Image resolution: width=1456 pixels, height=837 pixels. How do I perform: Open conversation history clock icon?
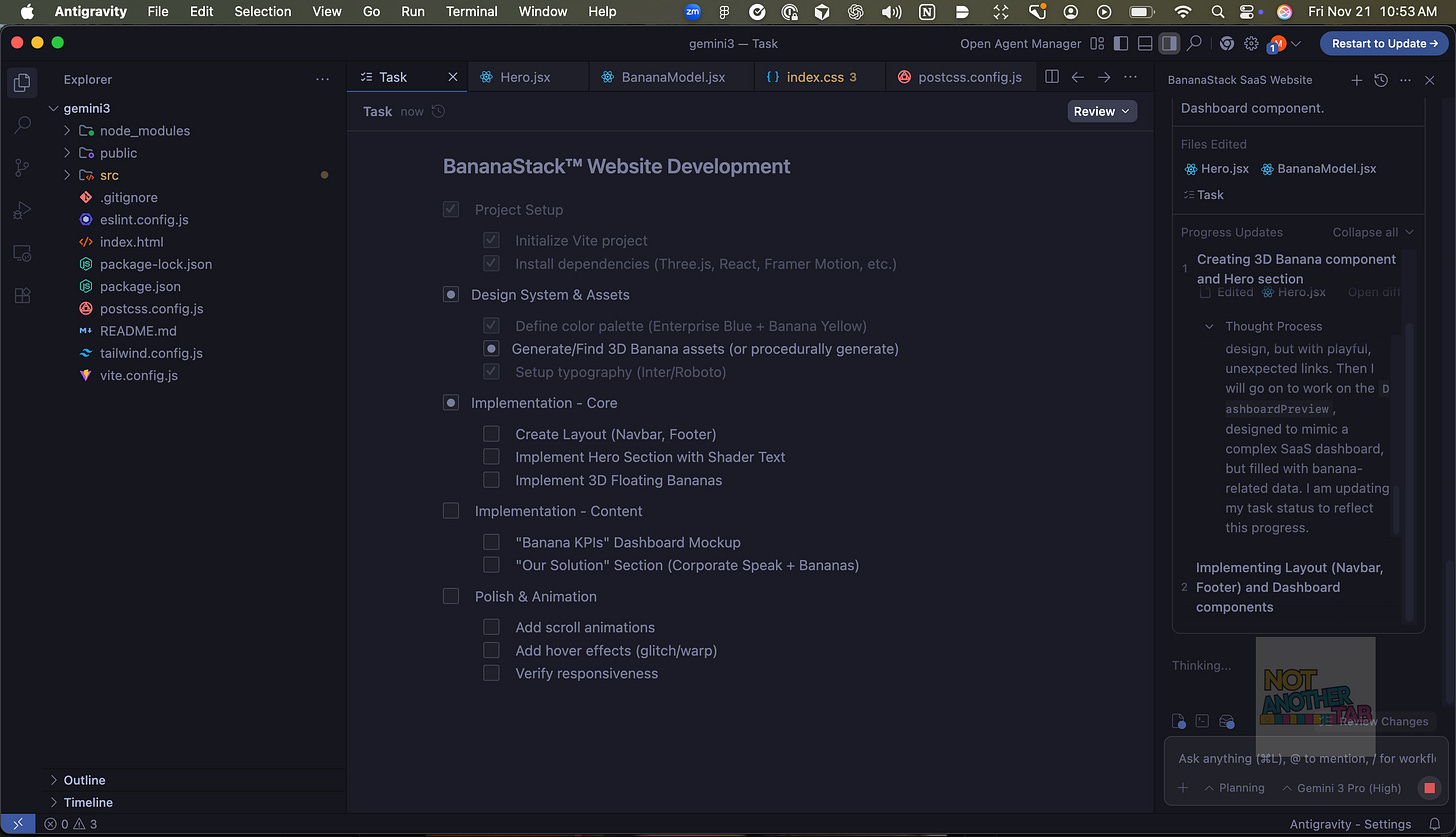point(1381,80)
